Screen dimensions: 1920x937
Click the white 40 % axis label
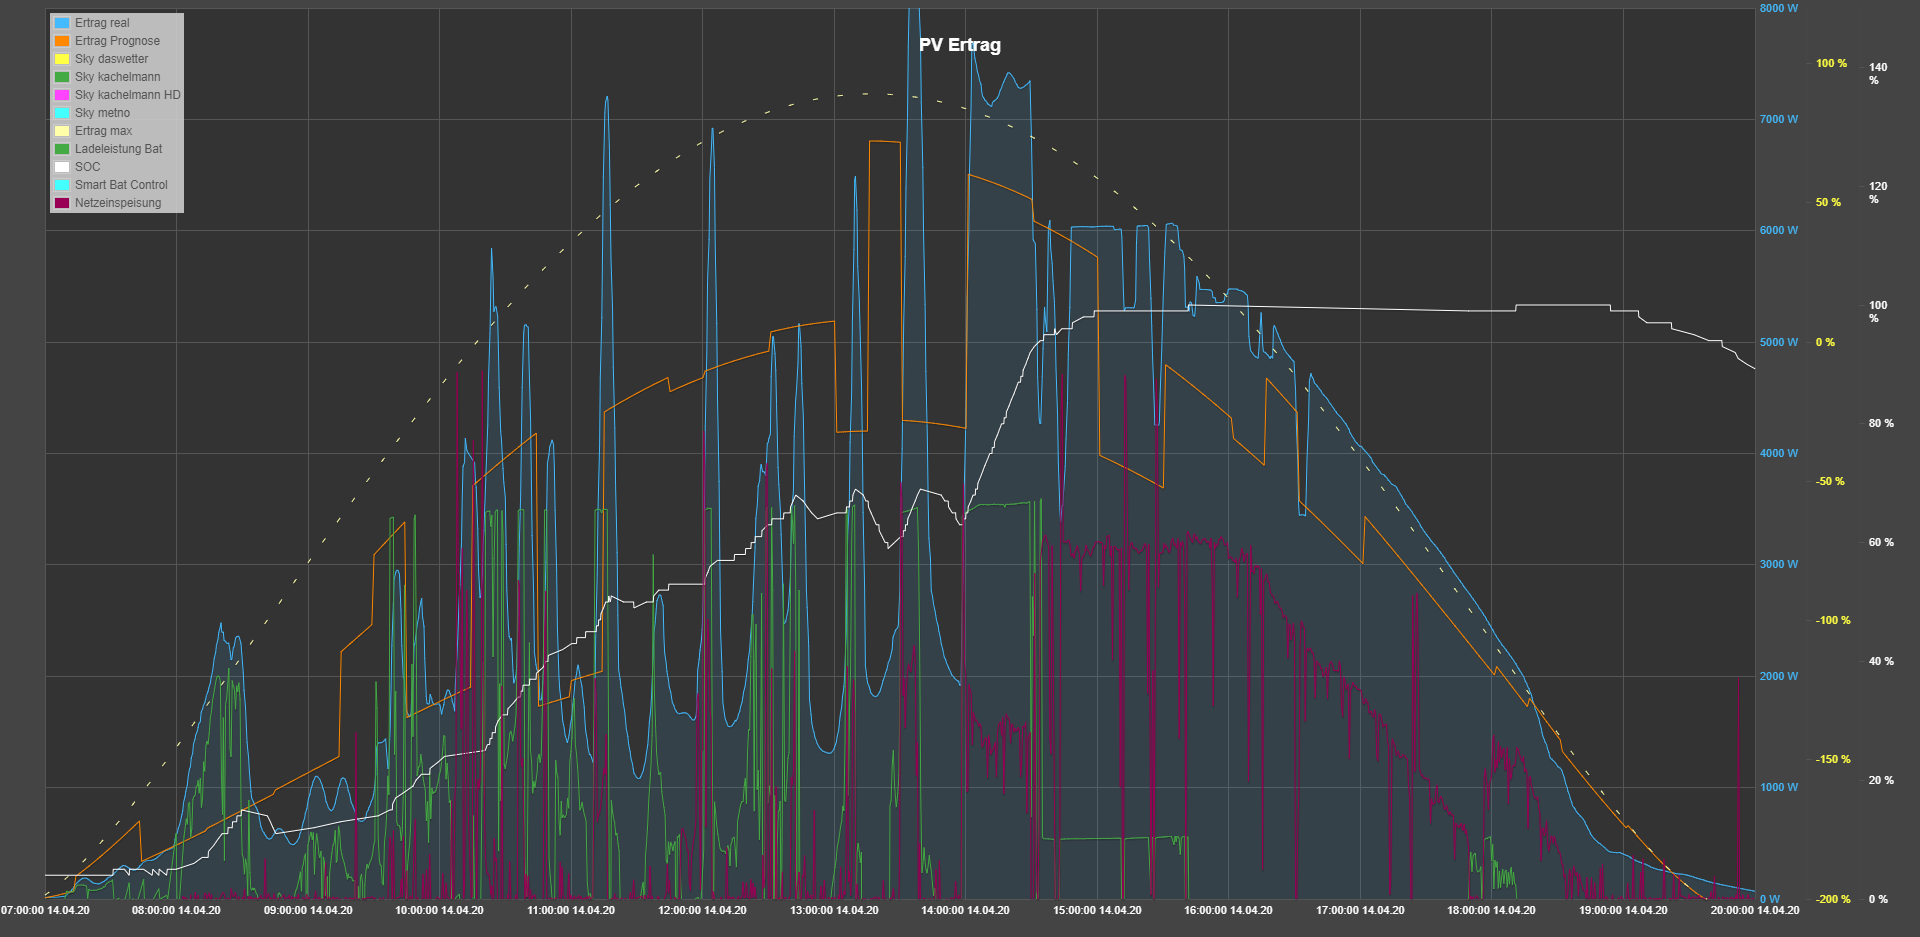(x=1881, y=661)
